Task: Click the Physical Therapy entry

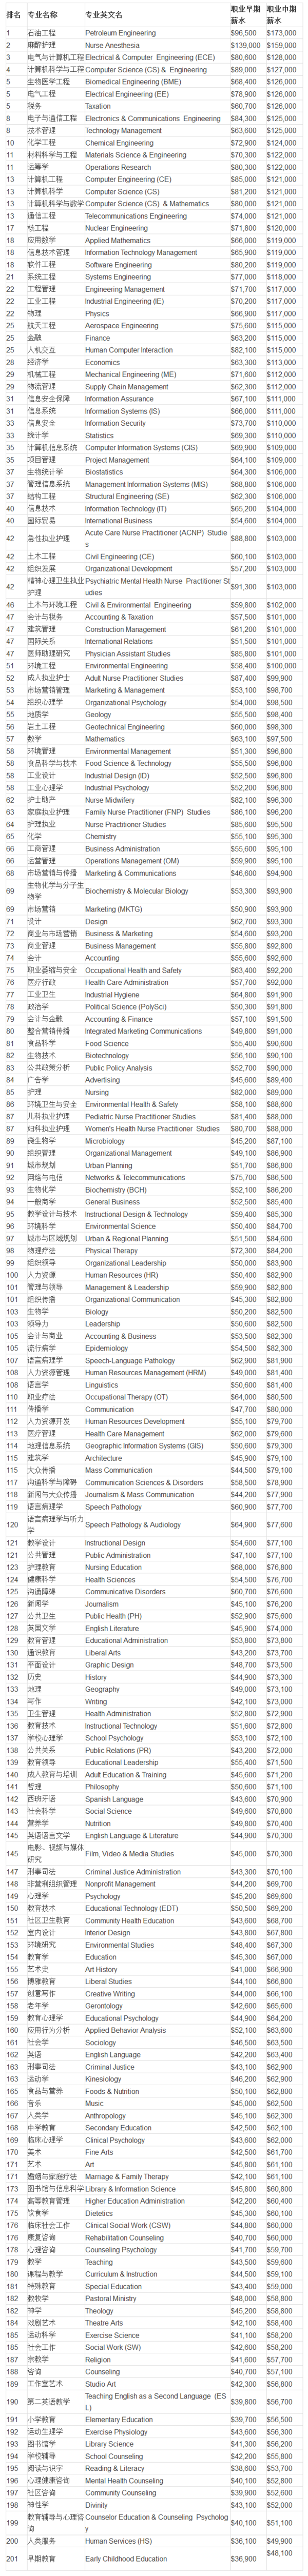Action: [x=111, y=1251]
